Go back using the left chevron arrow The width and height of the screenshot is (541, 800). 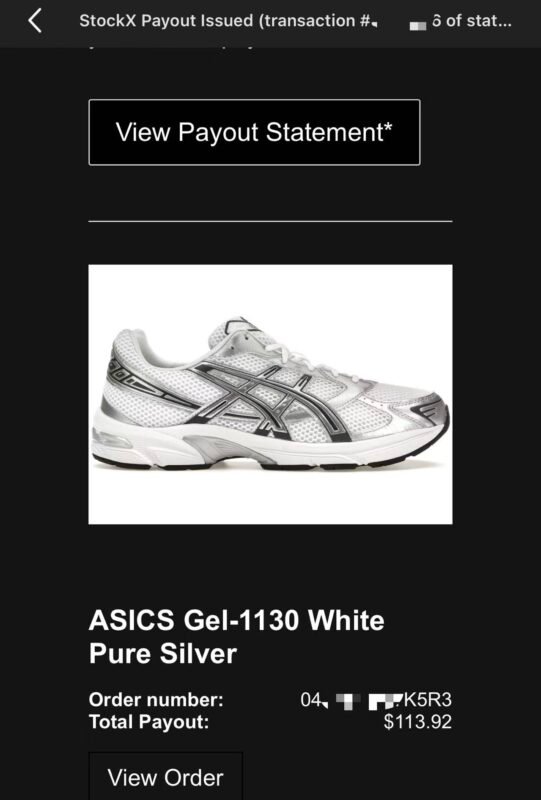coord(35,21)
